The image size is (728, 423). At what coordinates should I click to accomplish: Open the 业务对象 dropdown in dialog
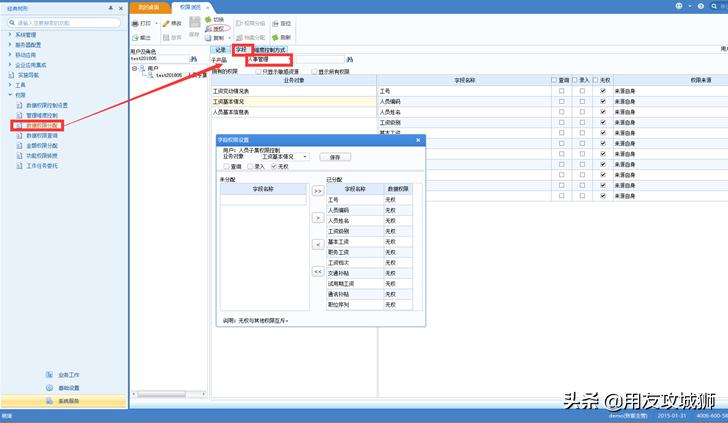tap(305, 157)
